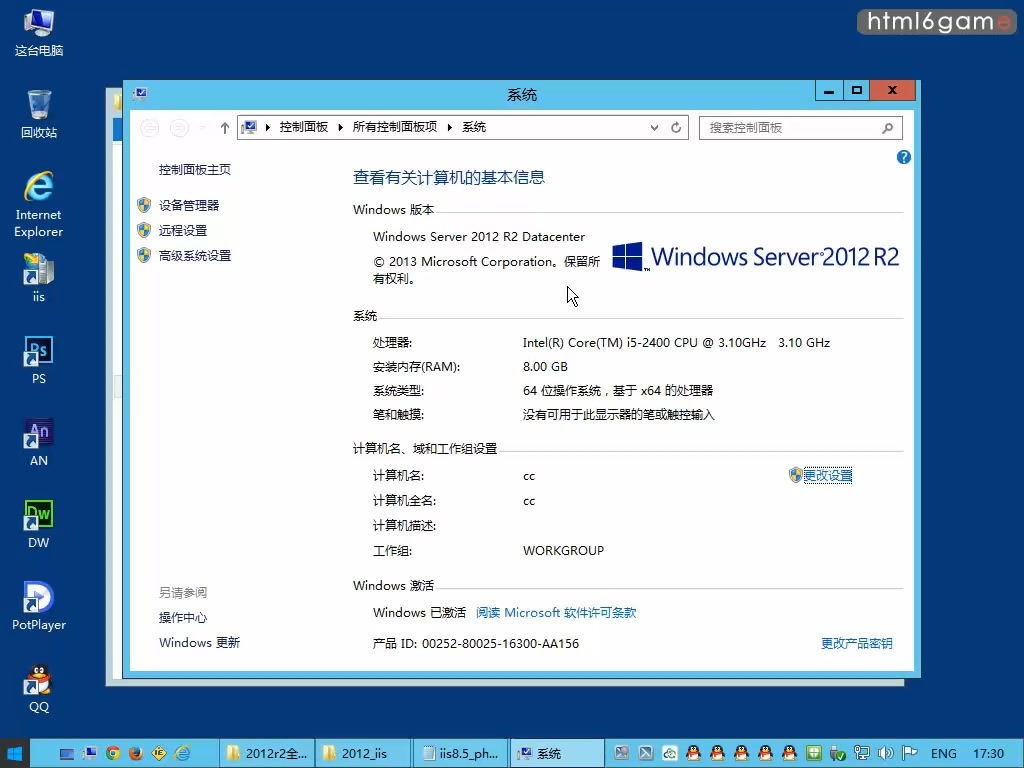The image size is (1024, 768).
Task: Click the show desktop quick-launch icon
Action: [x=66, y=754]
